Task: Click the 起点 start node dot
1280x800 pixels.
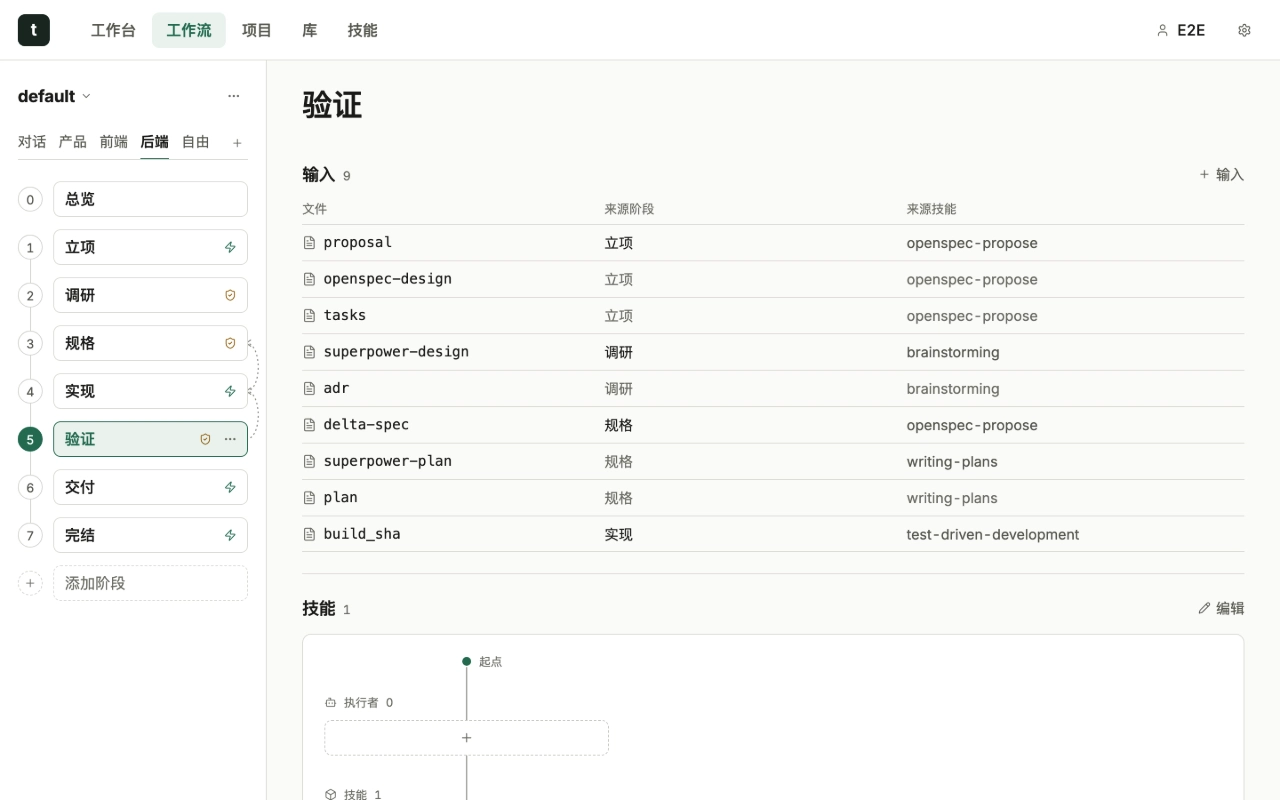Action: (466, 661)
